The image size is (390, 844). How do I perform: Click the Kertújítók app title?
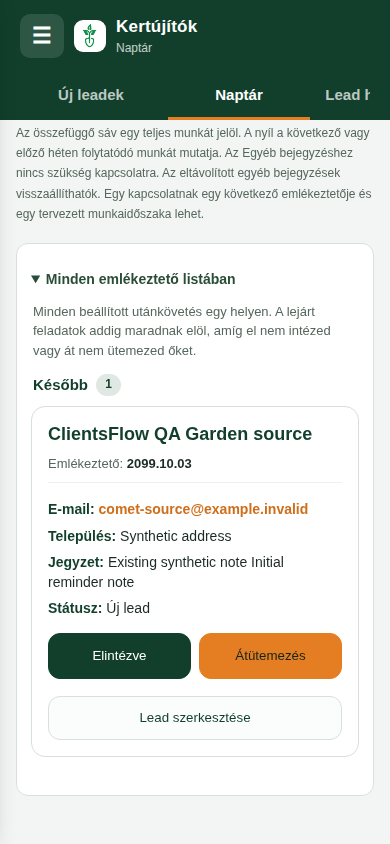[157, 26]
